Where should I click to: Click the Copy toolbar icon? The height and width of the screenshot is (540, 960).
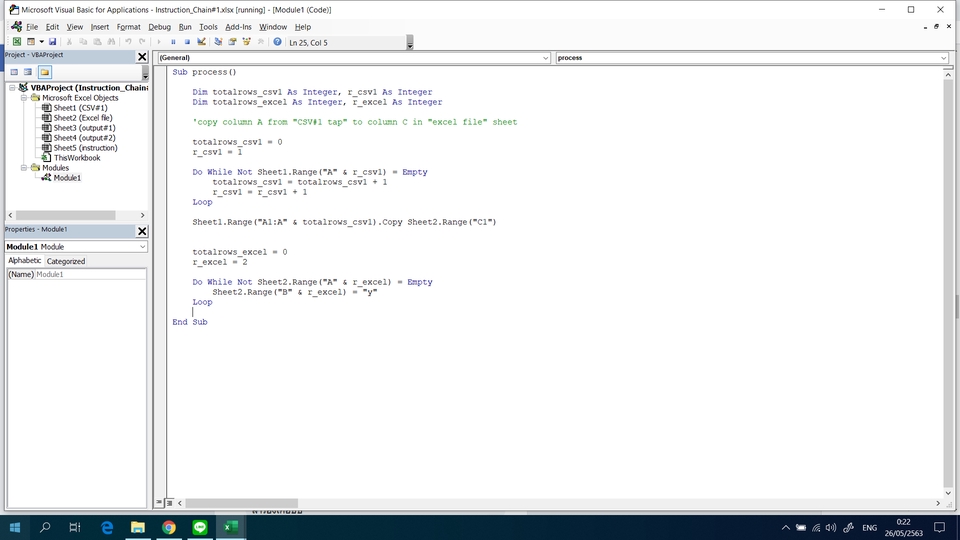(x=83, y=42)
